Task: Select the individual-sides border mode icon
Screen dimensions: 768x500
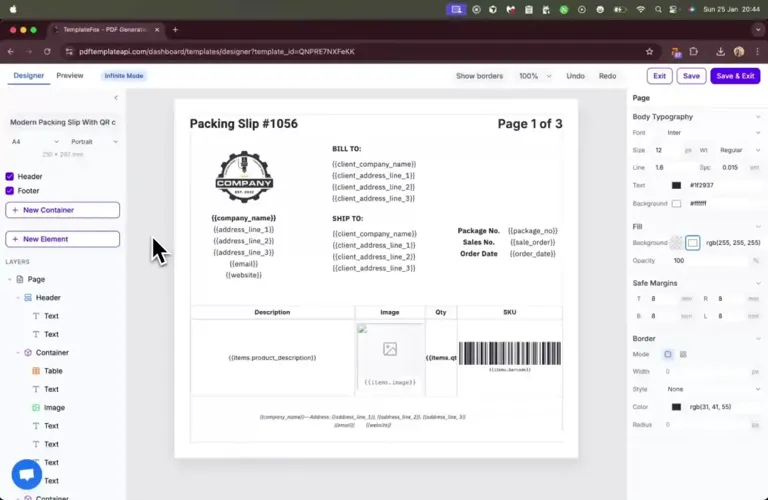Action: (x=683, y=354)
